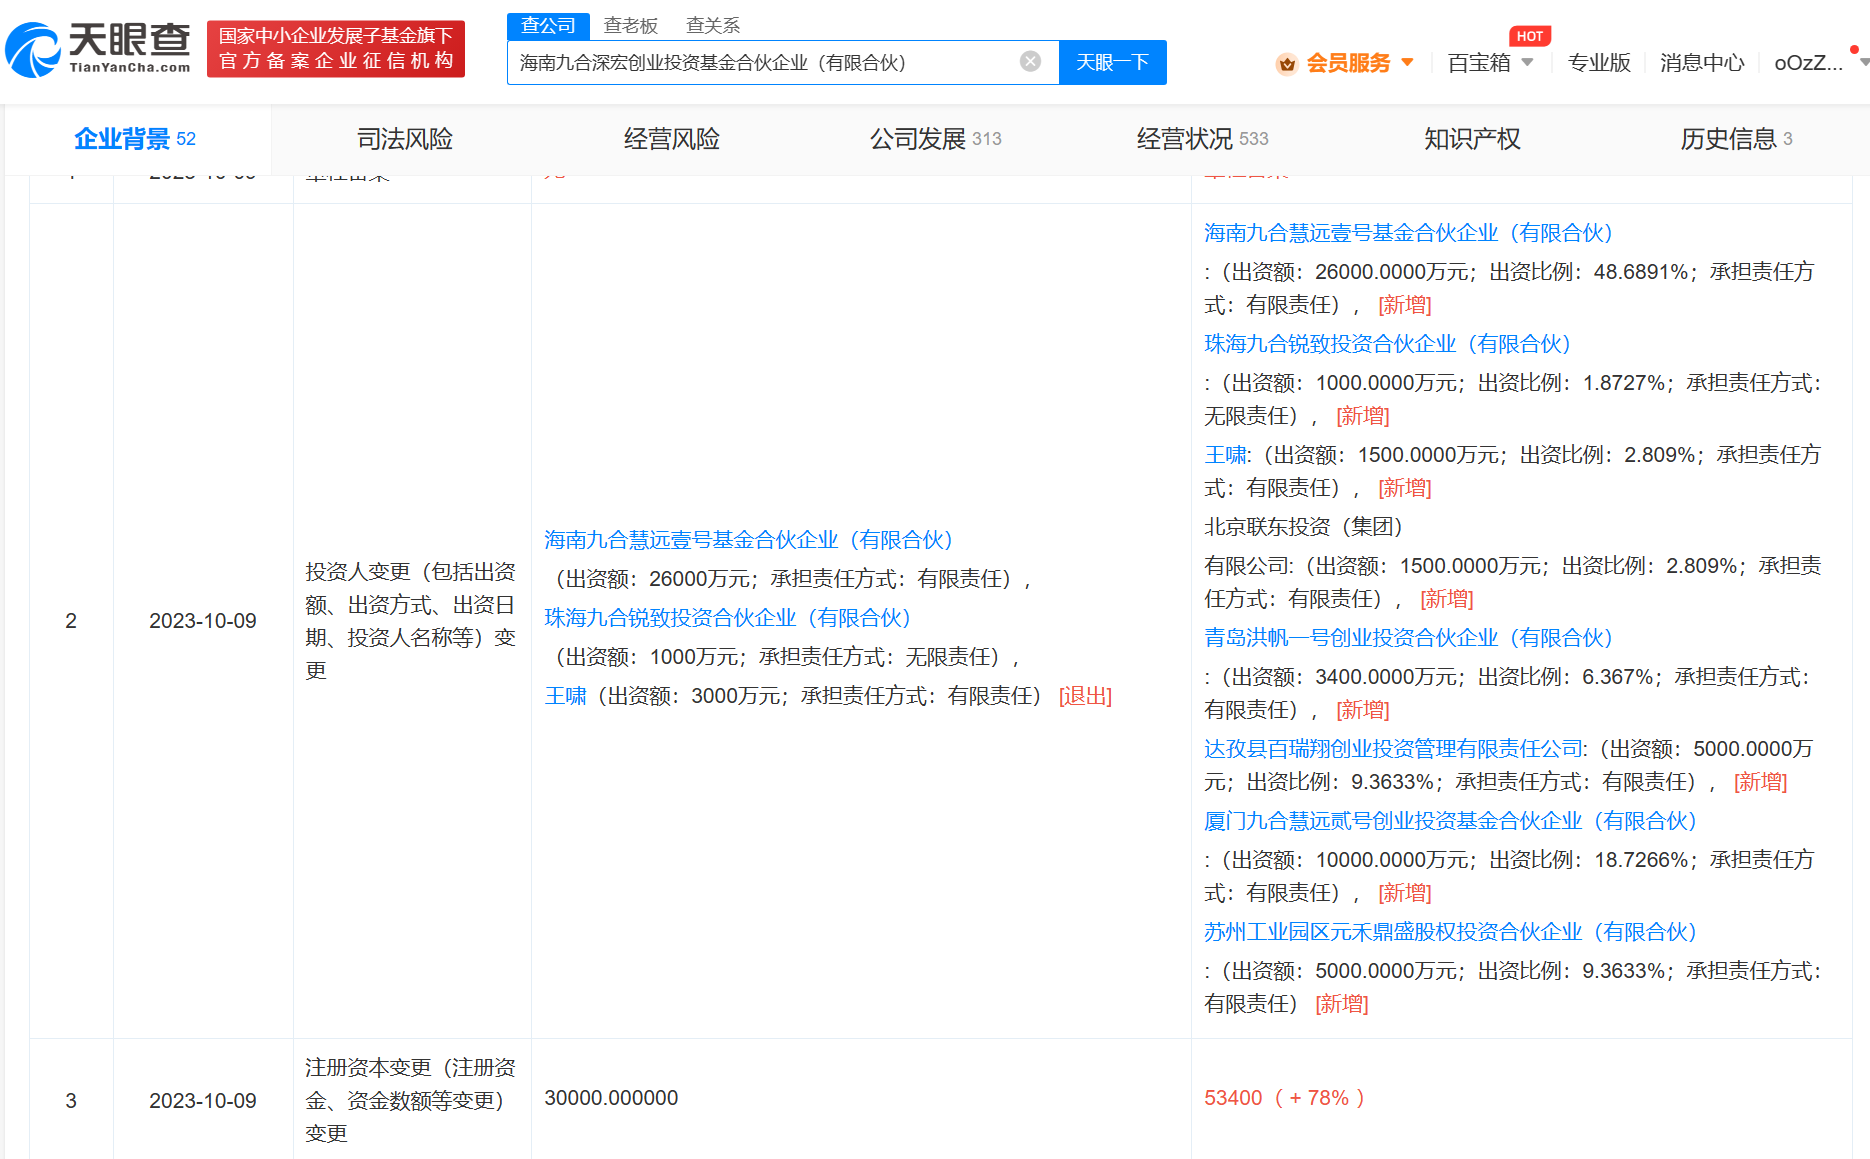The image size is (1870, 1159).
Task: Click the crown icon beside 会员服务
Action: tap(1287, 62)
